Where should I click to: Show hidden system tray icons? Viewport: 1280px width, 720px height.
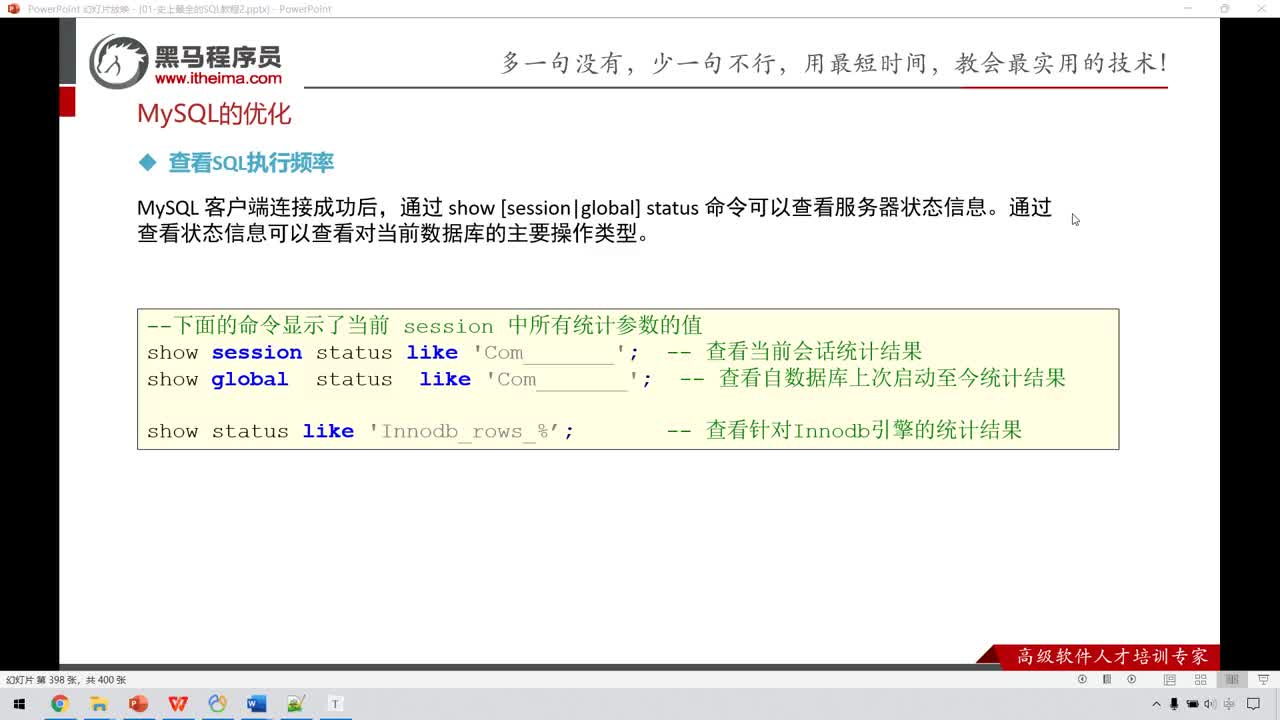click(x=1157, y=704)
